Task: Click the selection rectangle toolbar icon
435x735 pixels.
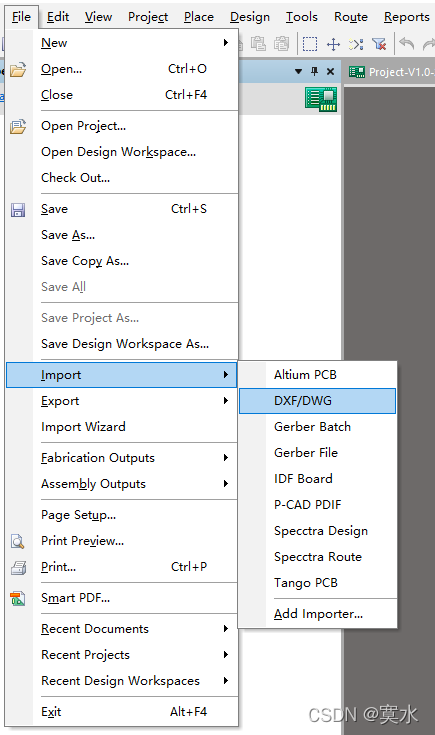Action: (x=310, y=45)
